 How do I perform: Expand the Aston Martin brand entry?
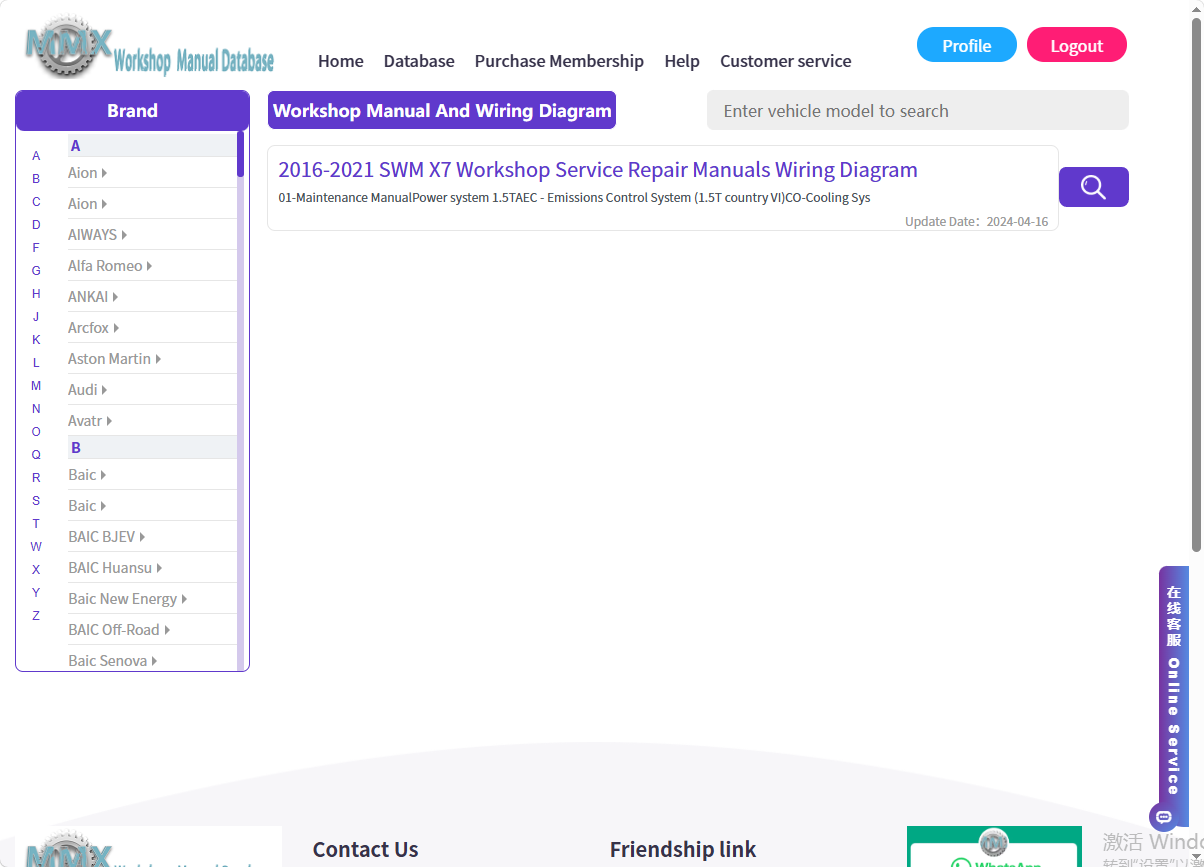click(x=114, y=359)
